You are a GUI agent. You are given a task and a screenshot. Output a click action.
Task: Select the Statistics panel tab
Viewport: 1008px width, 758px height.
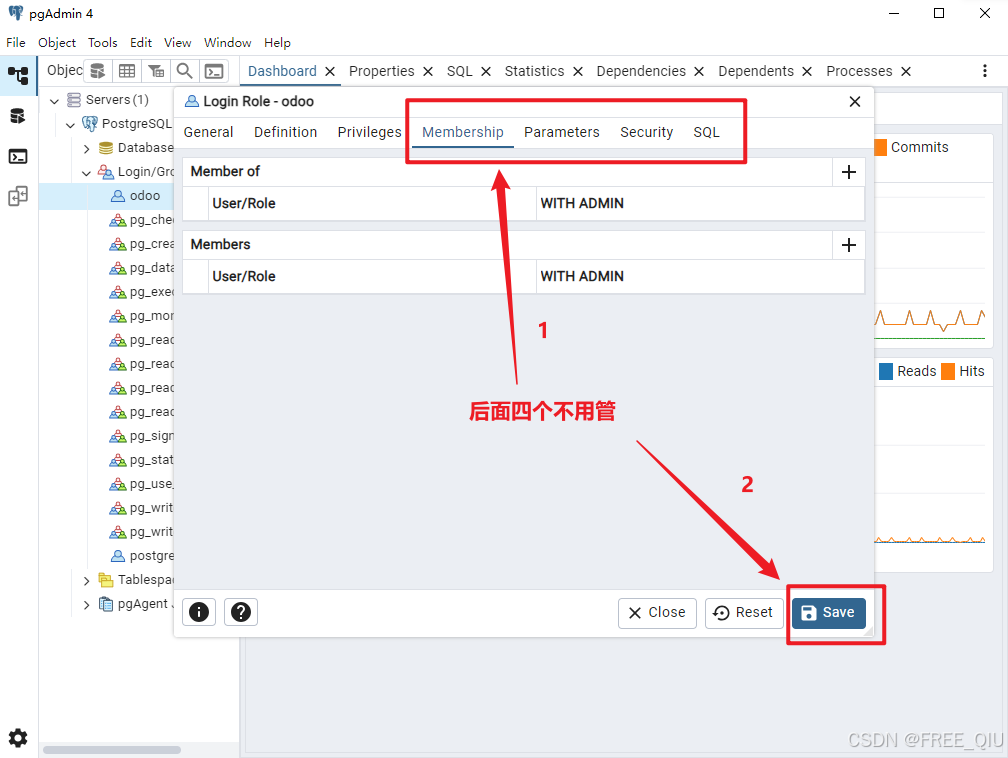click(534, 71)
